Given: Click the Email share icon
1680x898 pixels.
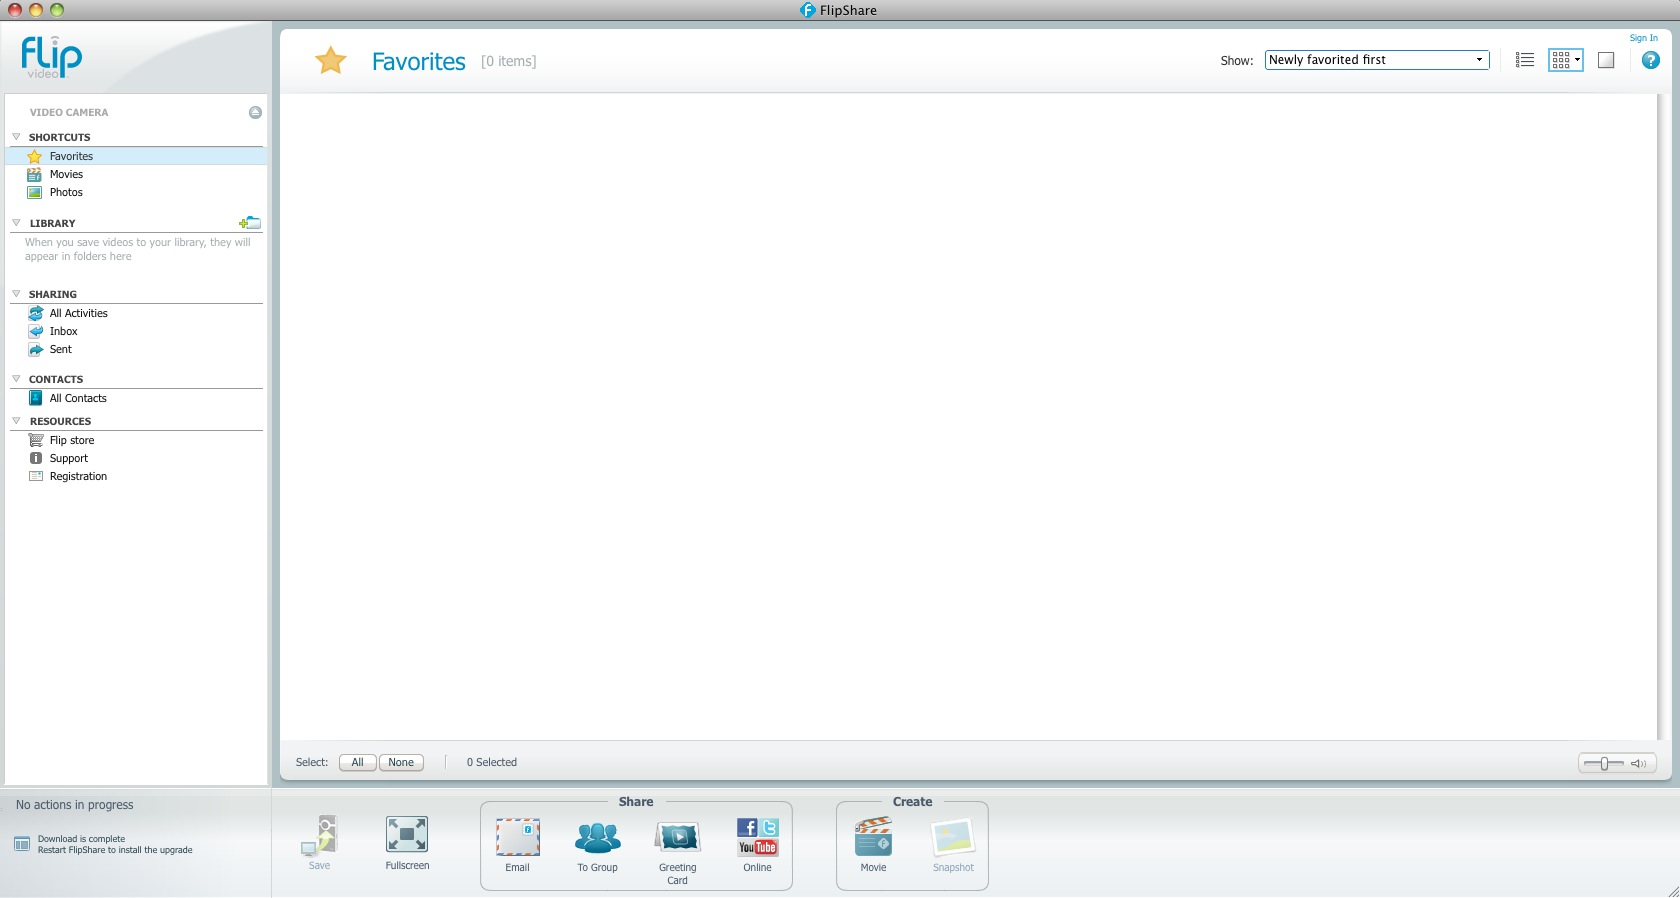Looking at the screenshot, I should pos(517,838).
